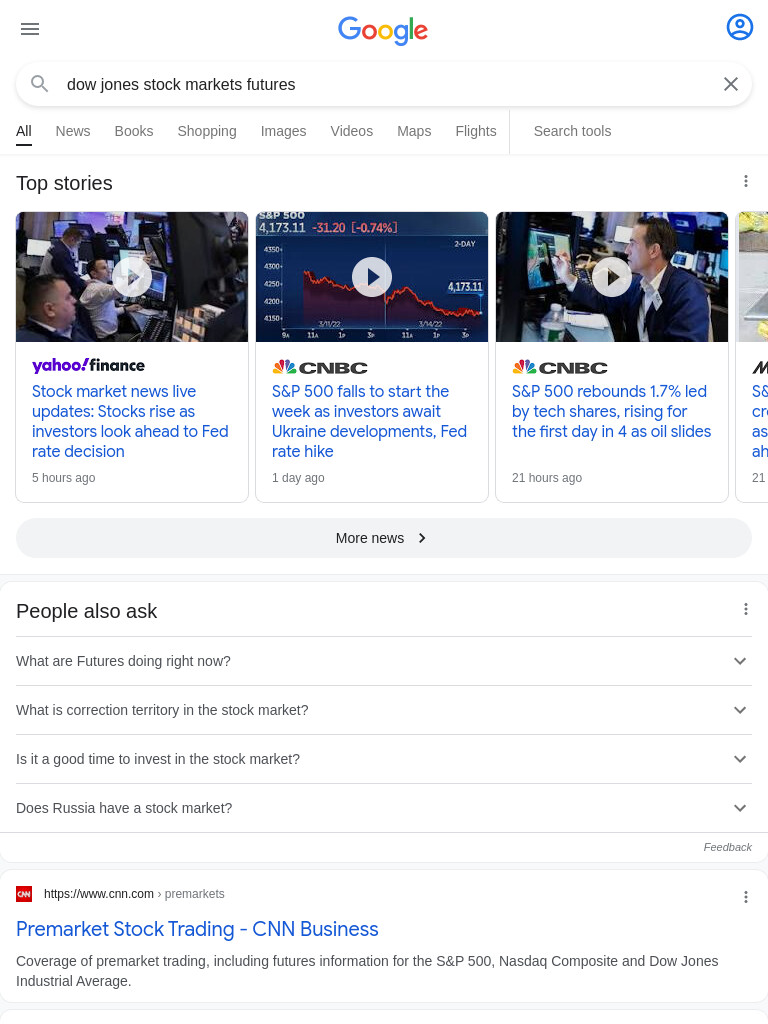Clear the search query with X
The width and height of the screenshot is (768, 1024).
point(731,84)
